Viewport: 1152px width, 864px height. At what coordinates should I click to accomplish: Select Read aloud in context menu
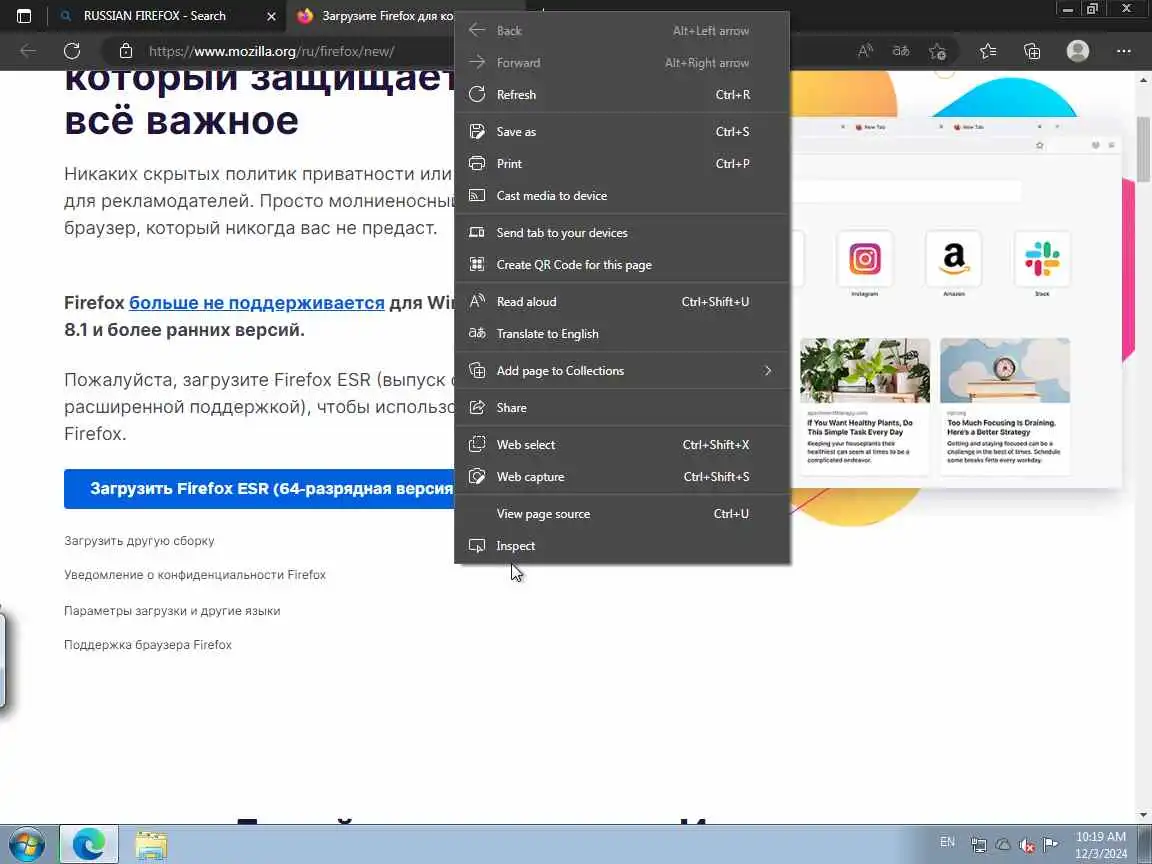point(622,302)
